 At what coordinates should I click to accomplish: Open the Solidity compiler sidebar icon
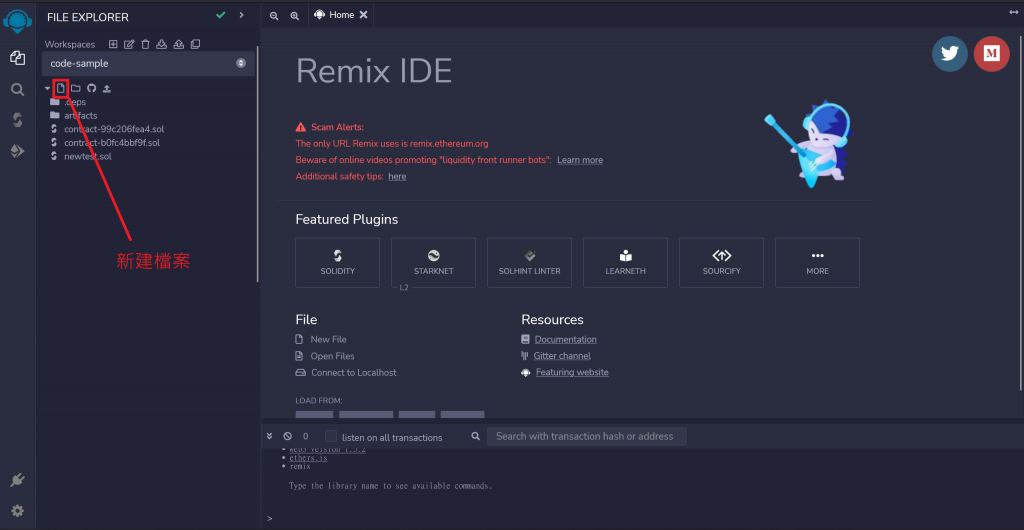tap(18, 120)
